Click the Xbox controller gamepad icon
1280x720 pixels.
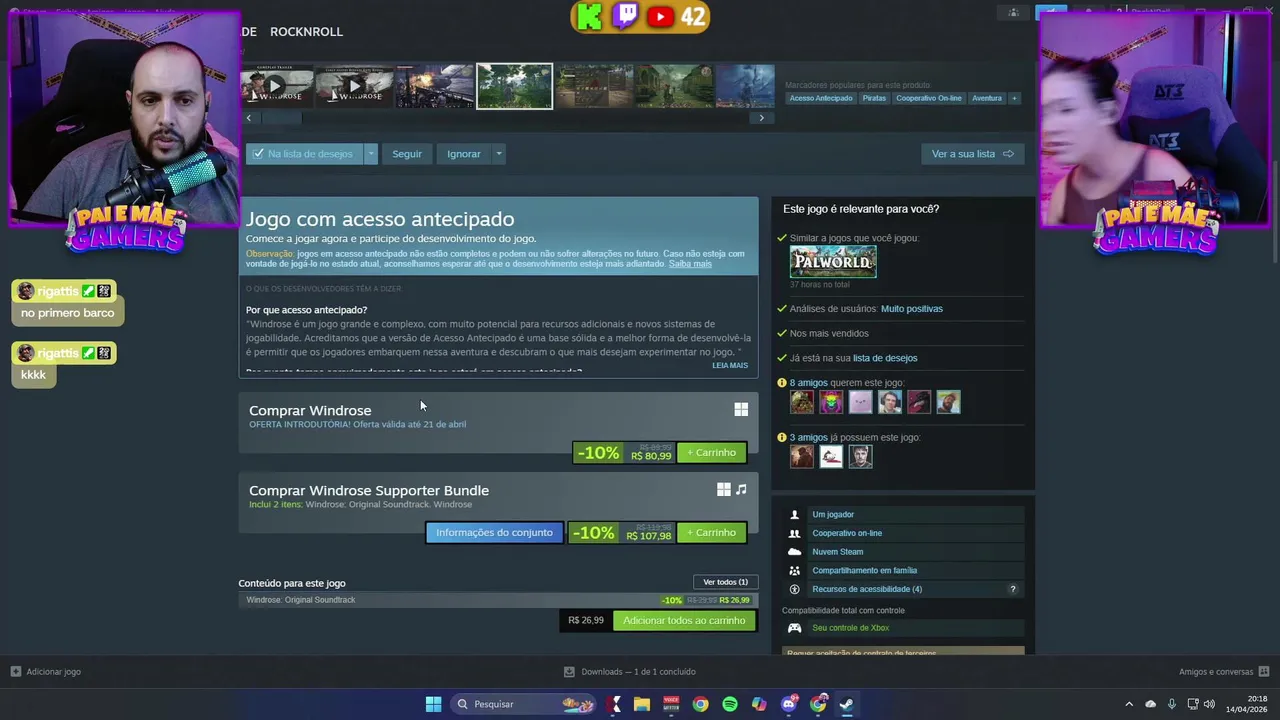pyautogui.click(x=795, y=628)
